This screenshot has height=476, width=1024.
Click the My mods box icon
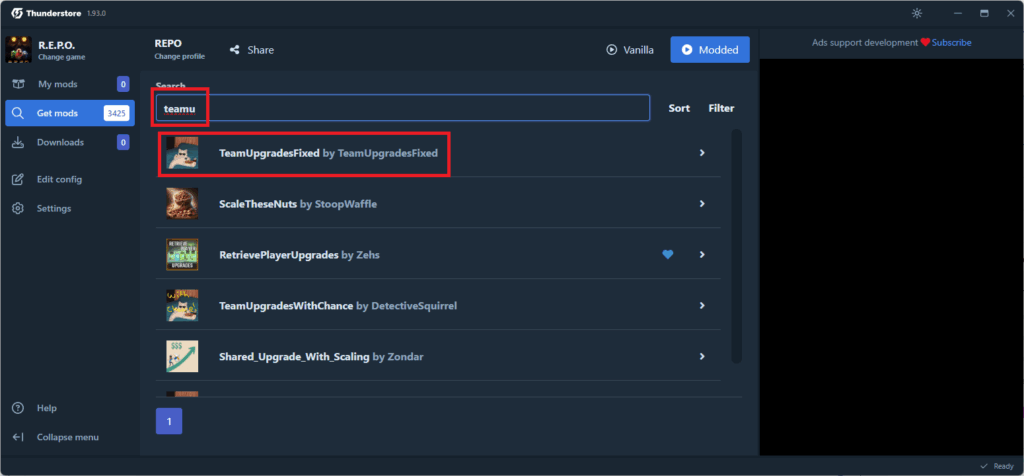[18, 84]
